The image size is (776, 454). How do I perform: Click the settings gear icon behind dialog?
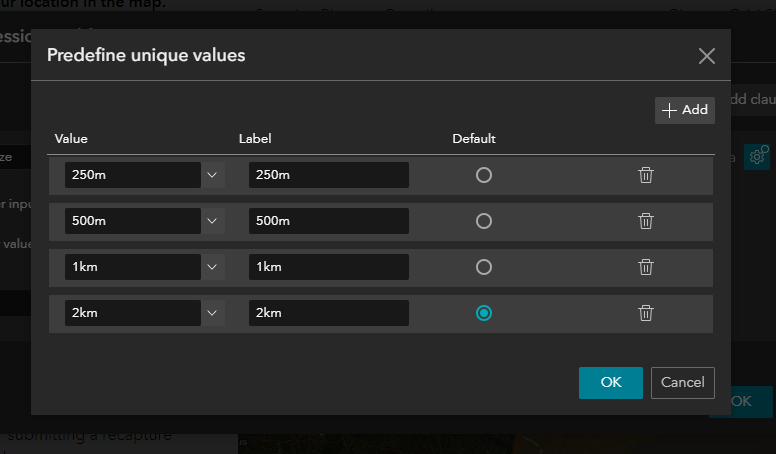click(758, 156)
